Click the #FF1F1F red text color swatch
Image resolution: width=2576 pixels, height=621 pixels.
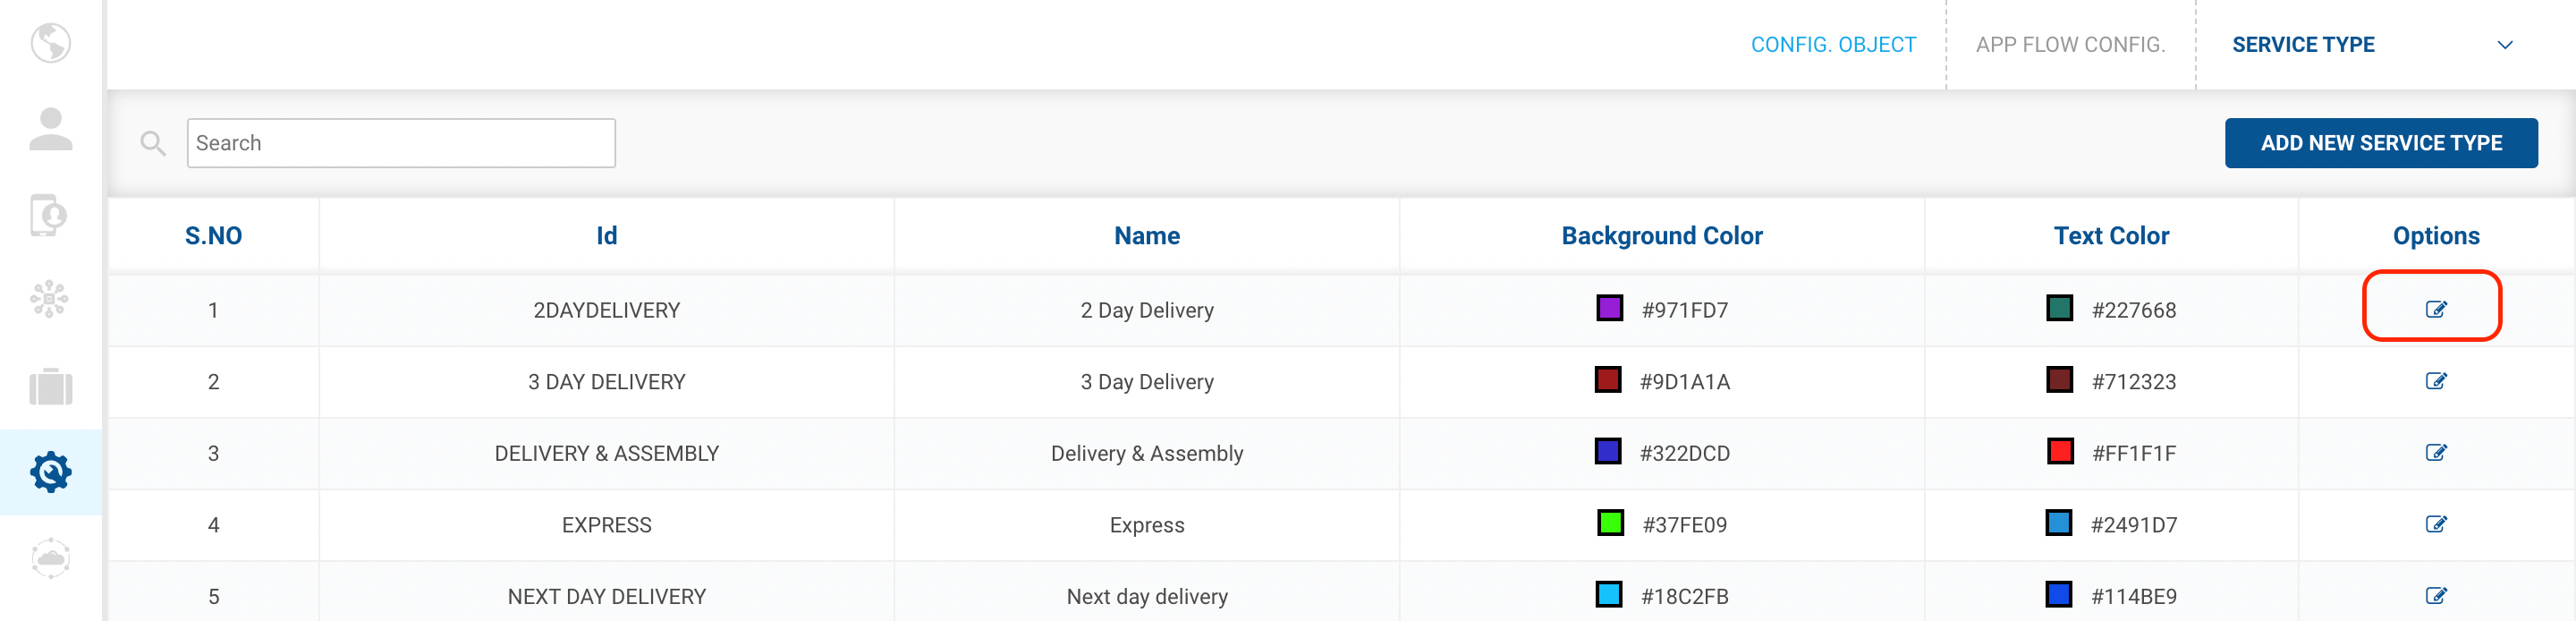[2059, 452]
